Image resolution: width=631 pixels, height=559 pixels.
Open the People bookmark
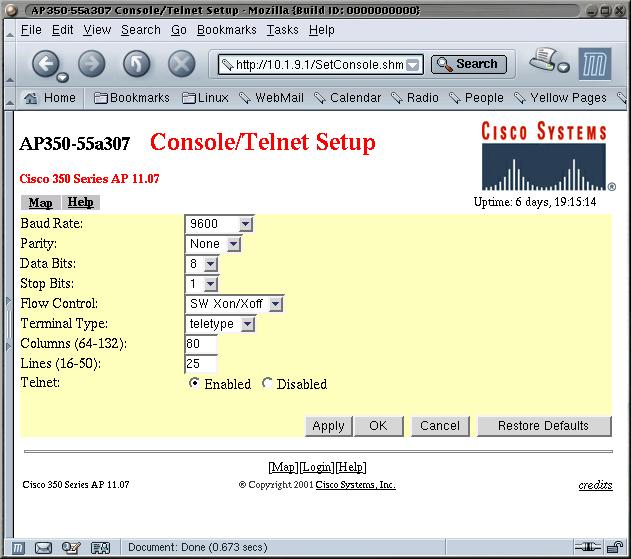point(476,98)
